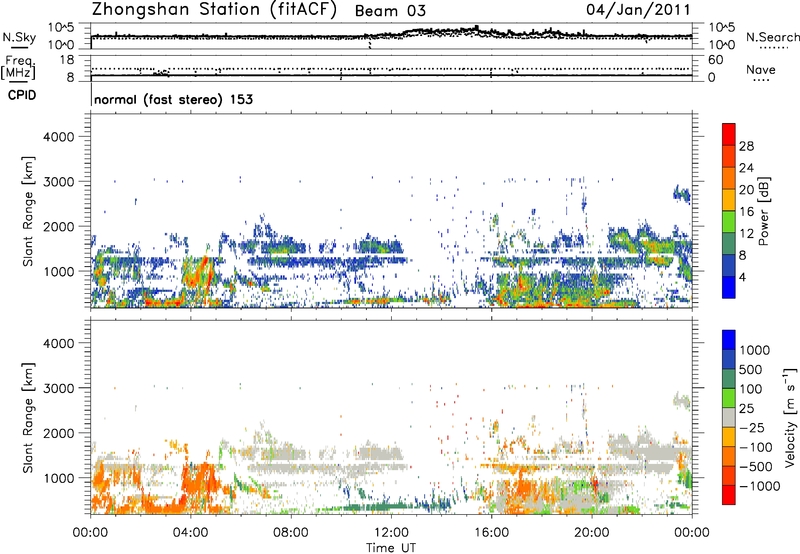Click the "4000" tick in power panel
Viewport: 800px width, 554px height.
point(58,137)
